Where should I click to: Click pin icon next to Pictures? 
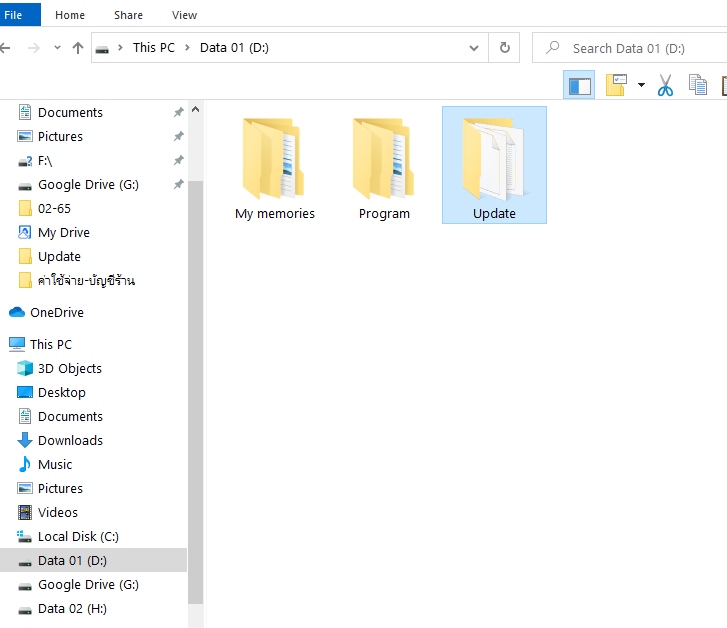179,136
